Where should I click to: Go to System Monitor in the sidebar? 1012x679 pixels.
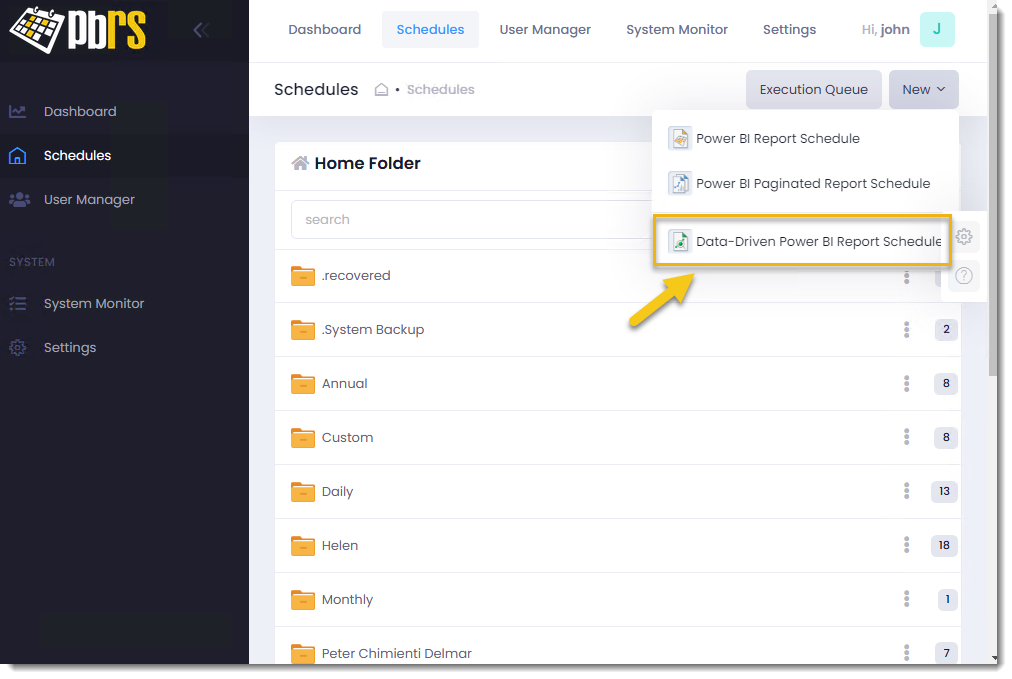[94, 303]
